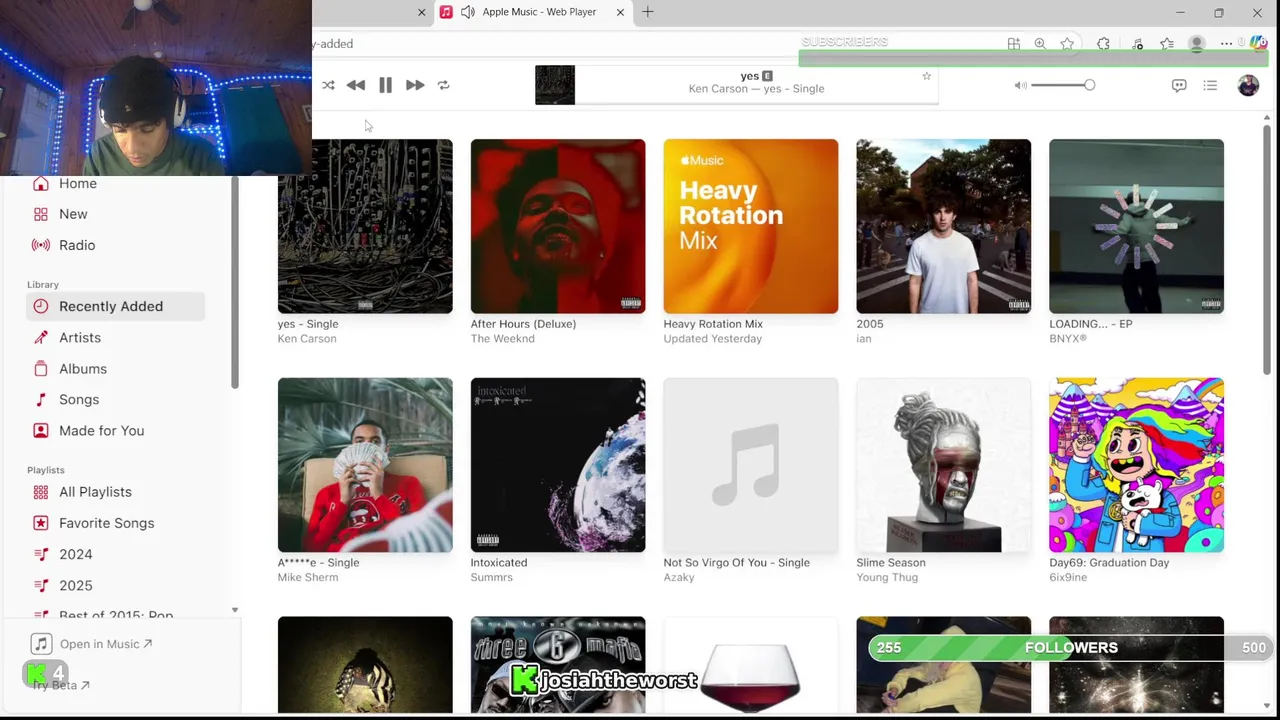Favorite the playing song with the star
This screenshot has width=1280, height=720.
pos(926,76)
